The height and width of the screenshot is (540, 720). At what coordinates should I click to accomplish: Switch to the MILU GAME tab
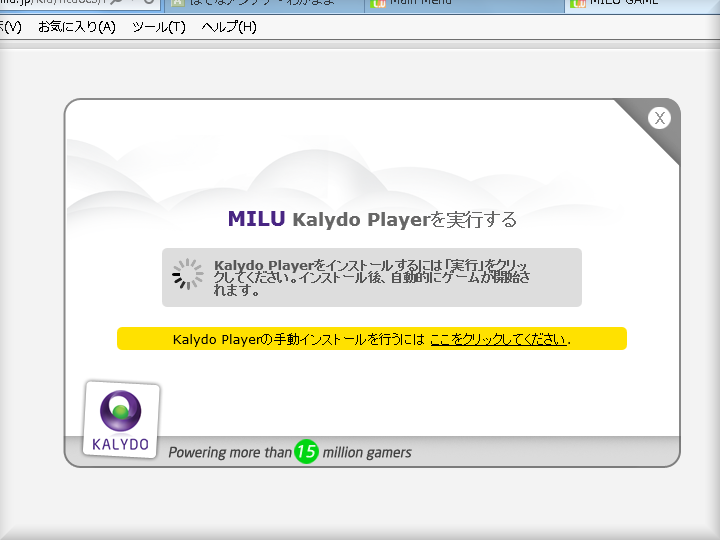pos(630,3)
